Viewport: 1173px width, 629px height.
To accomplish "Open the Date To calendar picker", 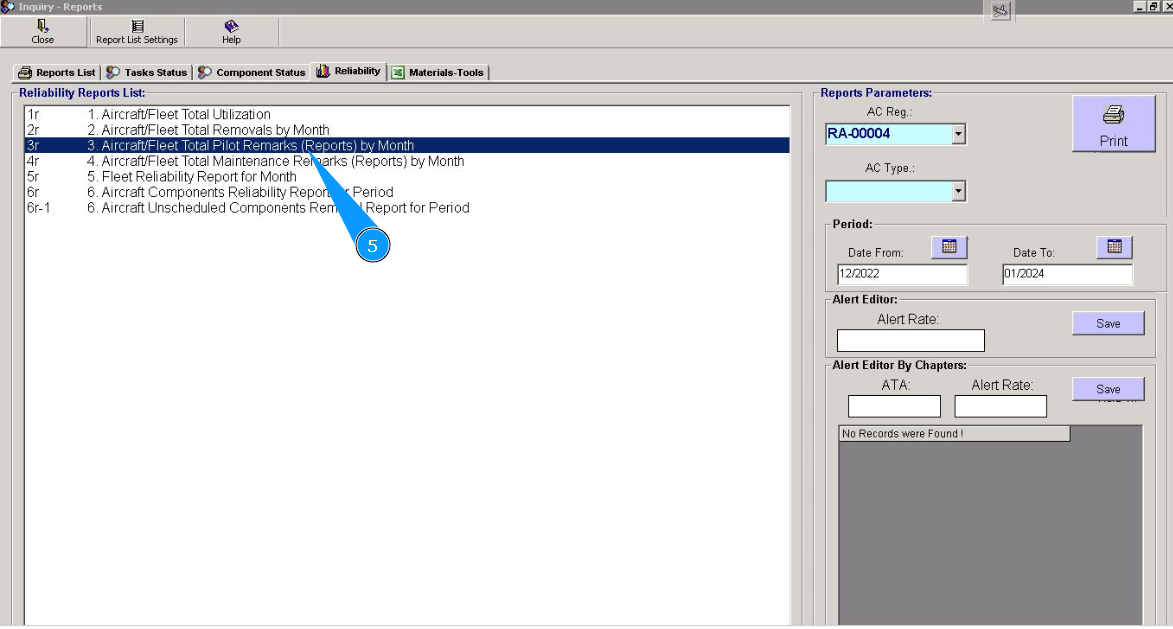I will (1115, 247).
